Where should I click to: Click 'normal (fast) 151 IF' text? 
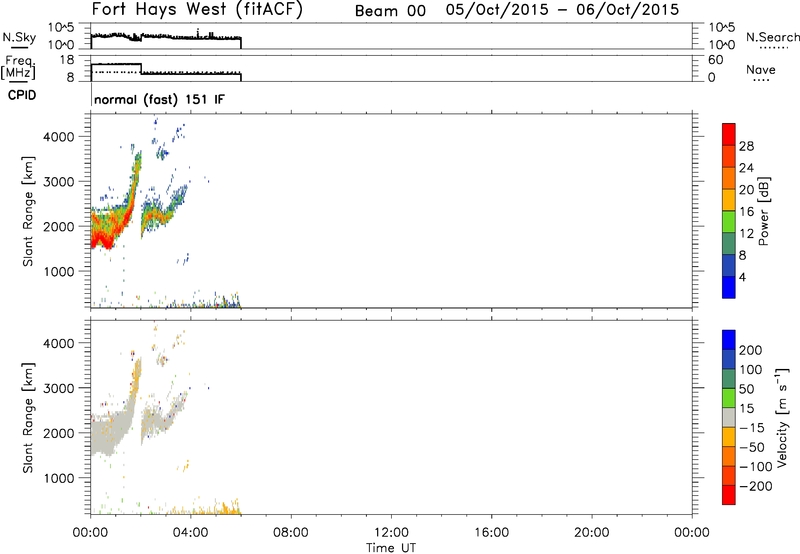tap(159, 99)
